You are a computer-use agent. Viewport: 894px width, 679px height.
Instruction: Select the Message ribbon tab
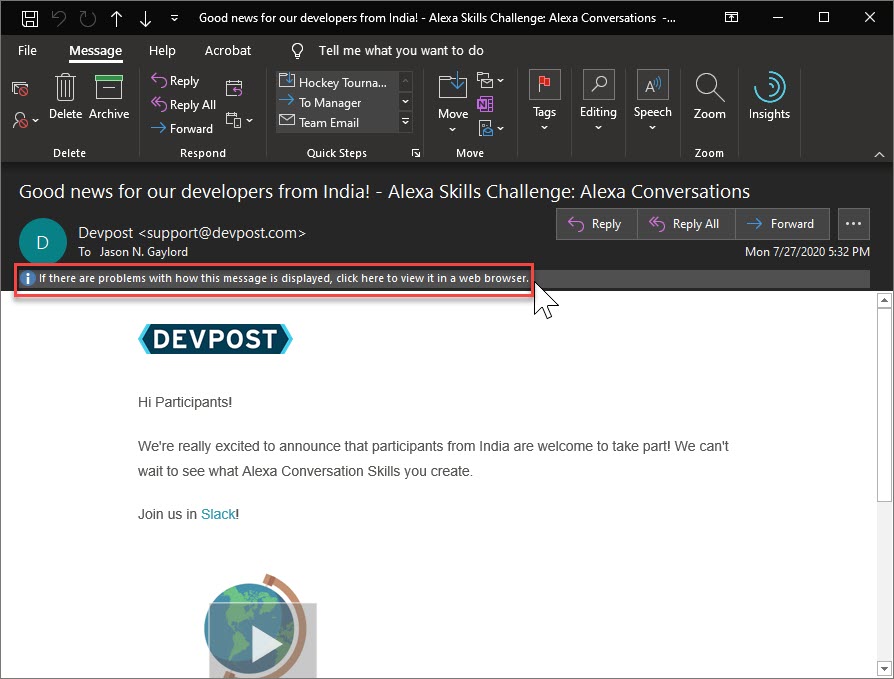95,50
